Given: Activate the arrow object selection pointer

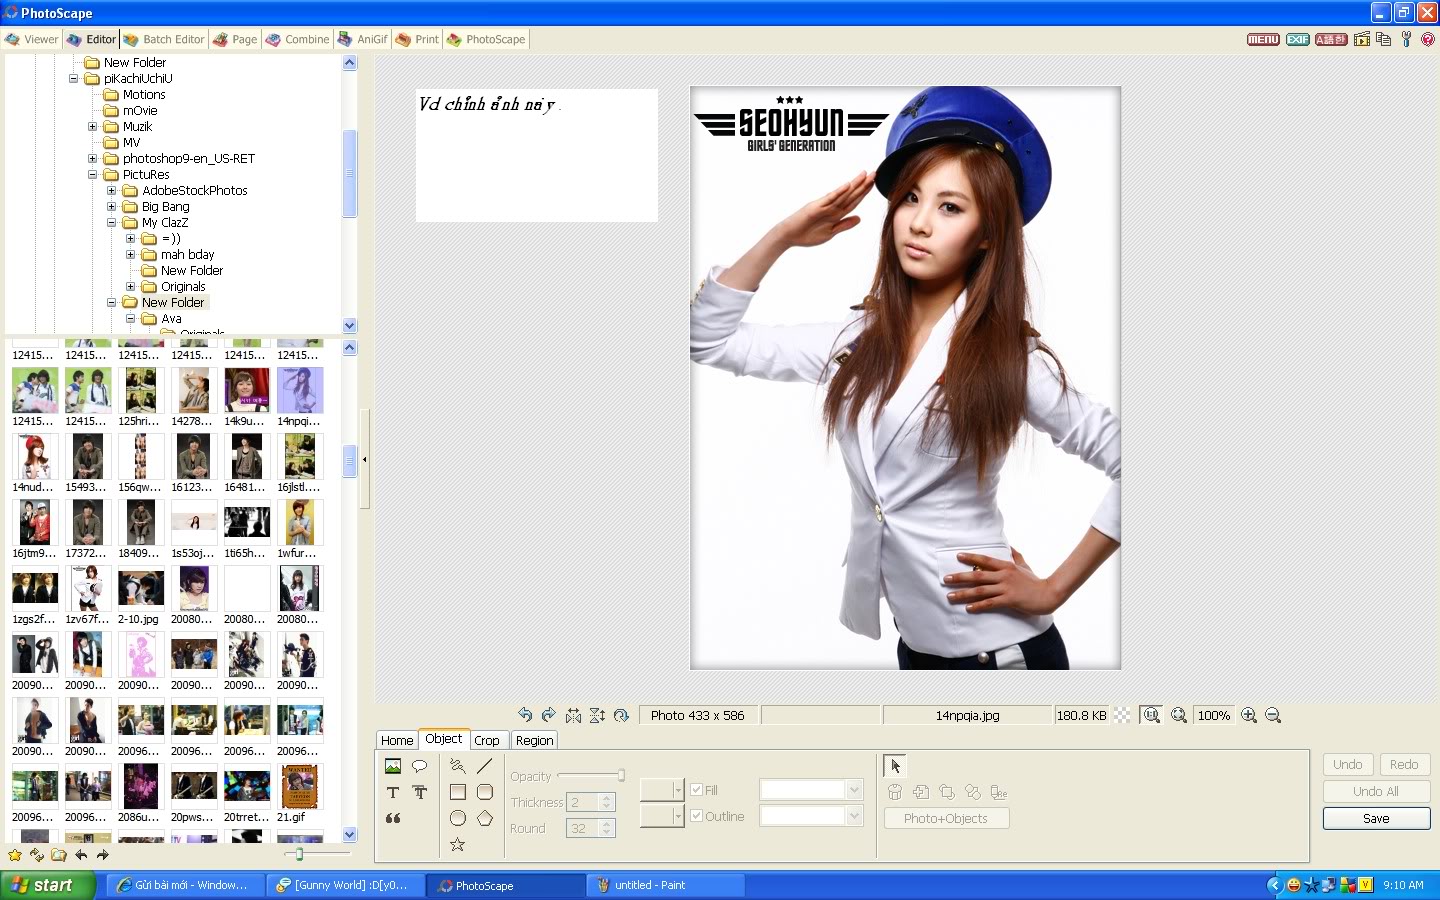Looking at the screenshot, I should [895, 766].
